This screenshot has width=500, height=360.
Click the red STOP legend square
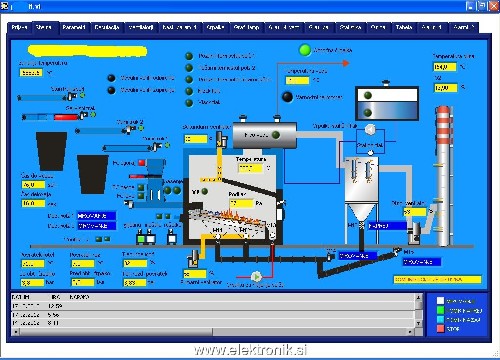(x=440, y=328)
